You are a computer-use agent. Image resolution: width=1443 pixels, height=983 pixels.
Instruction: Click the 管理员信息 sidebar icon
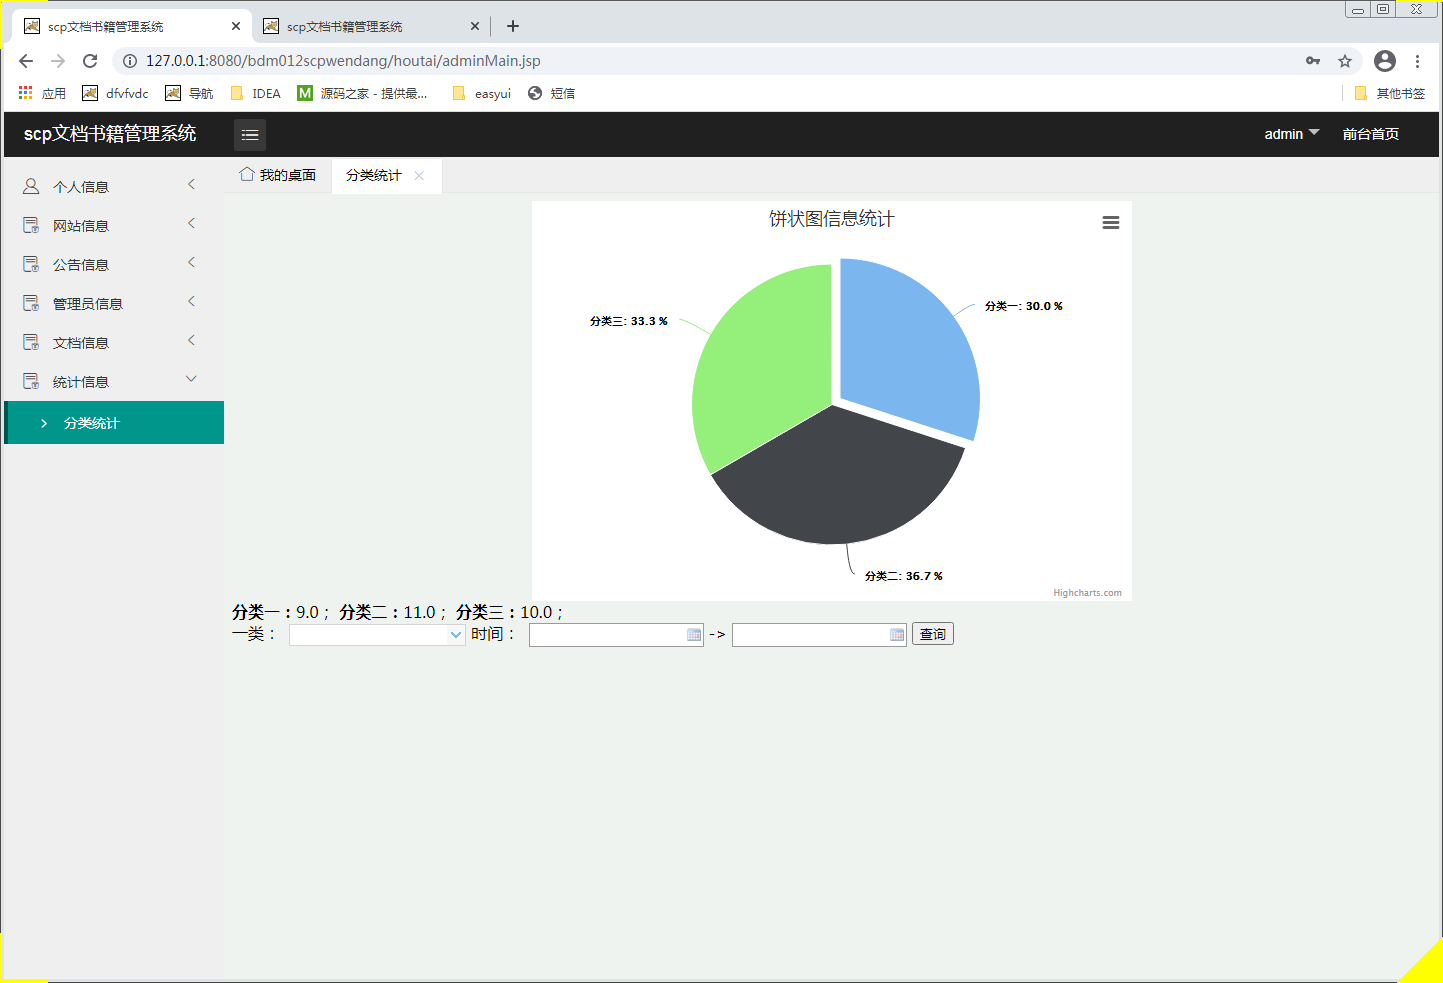tap(31, 303)
